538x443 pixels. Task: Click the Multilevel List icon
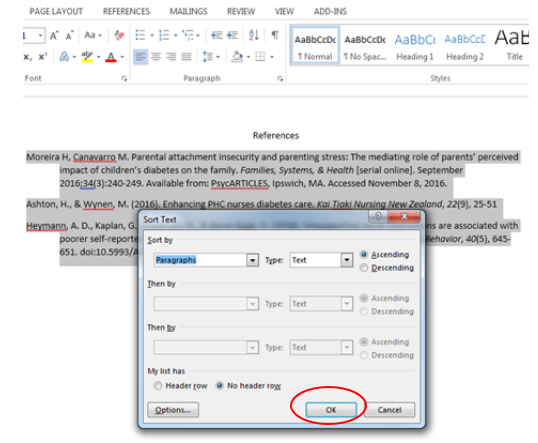tap(188, 35)
